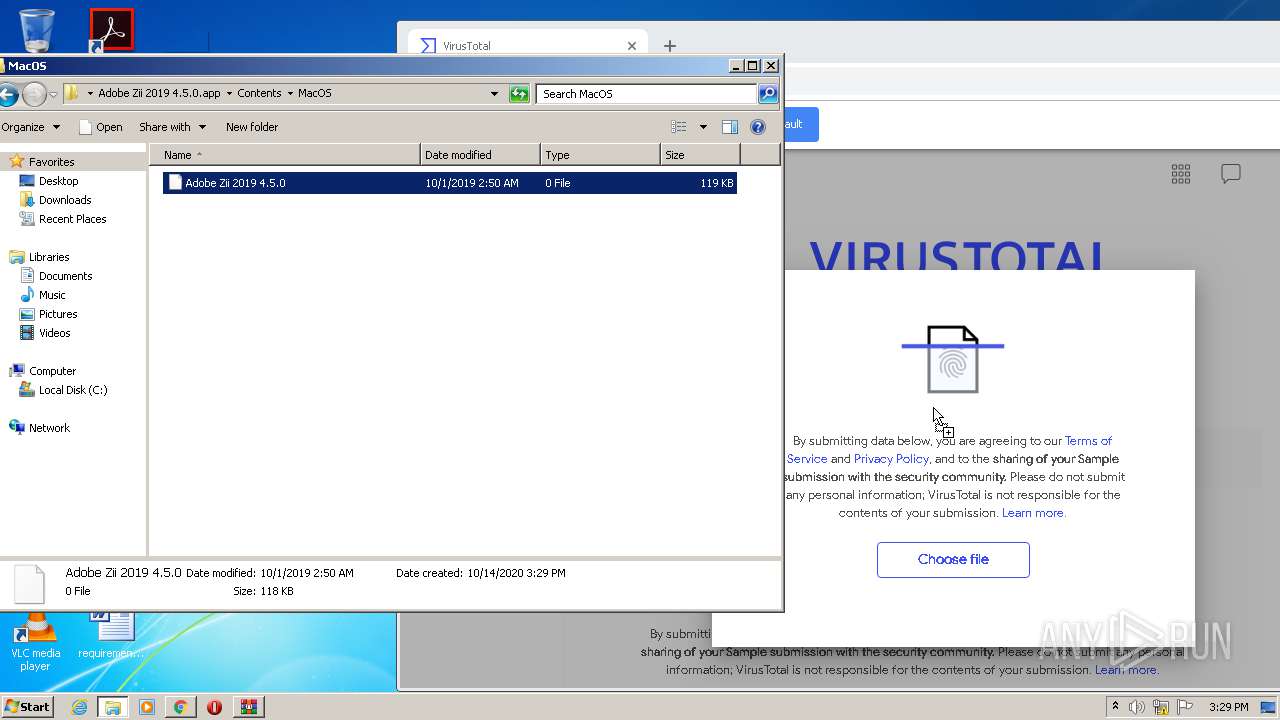Screen dimensions: 1280x720
Task: Click the folder icon in the address bar
Action: click(x=72, y=93)
